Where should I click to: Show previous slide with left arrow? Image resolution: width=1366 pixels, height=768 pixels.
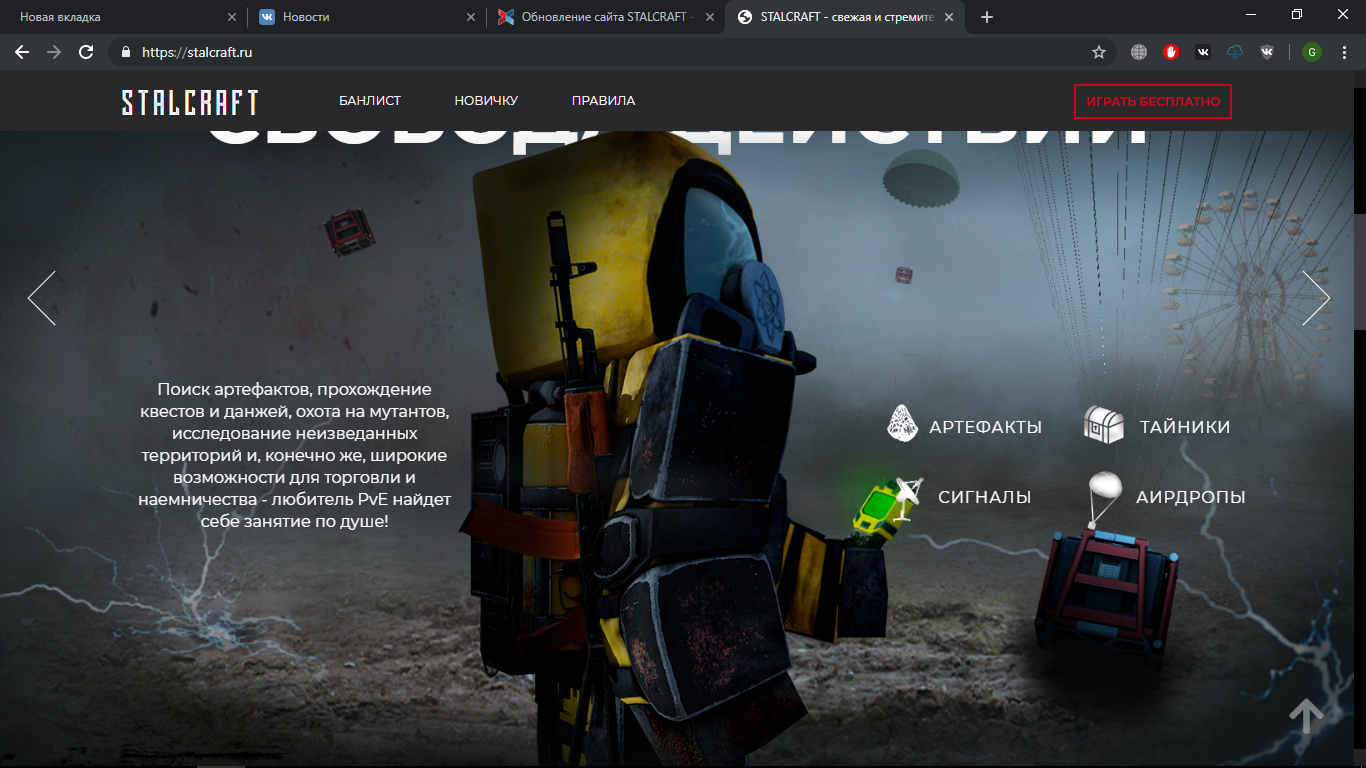(42, 298)
